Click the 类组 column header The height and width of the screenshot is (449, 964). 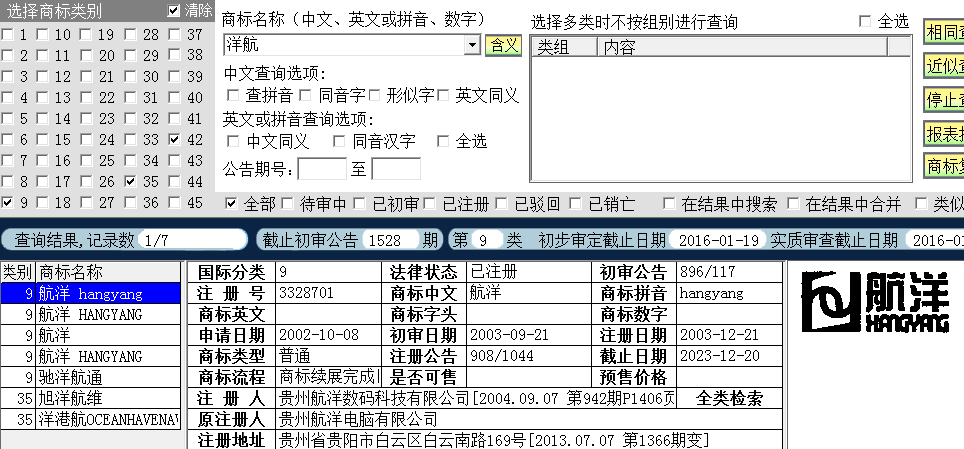point(565,47)
